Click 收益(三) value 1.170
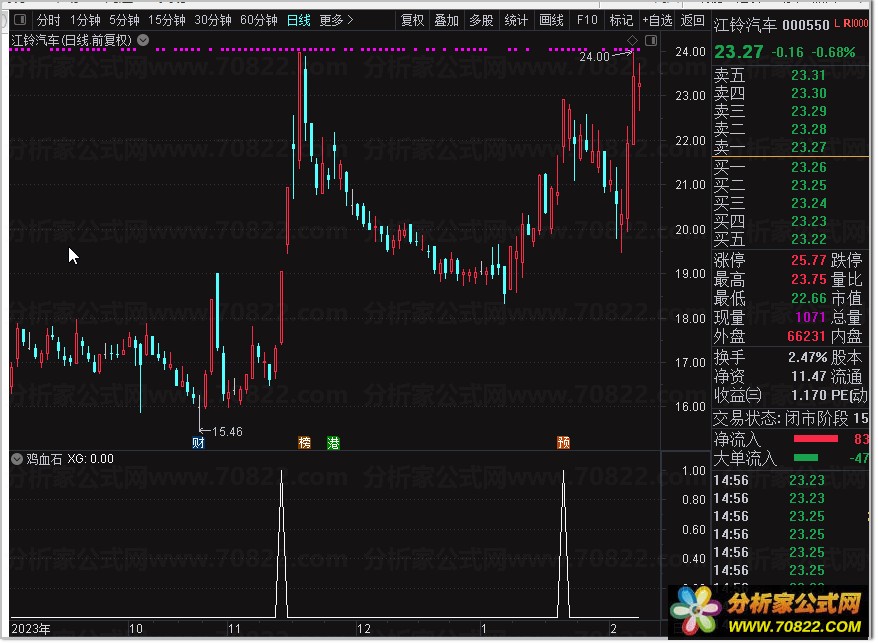The image size is (878, 643). pos(809,396)
